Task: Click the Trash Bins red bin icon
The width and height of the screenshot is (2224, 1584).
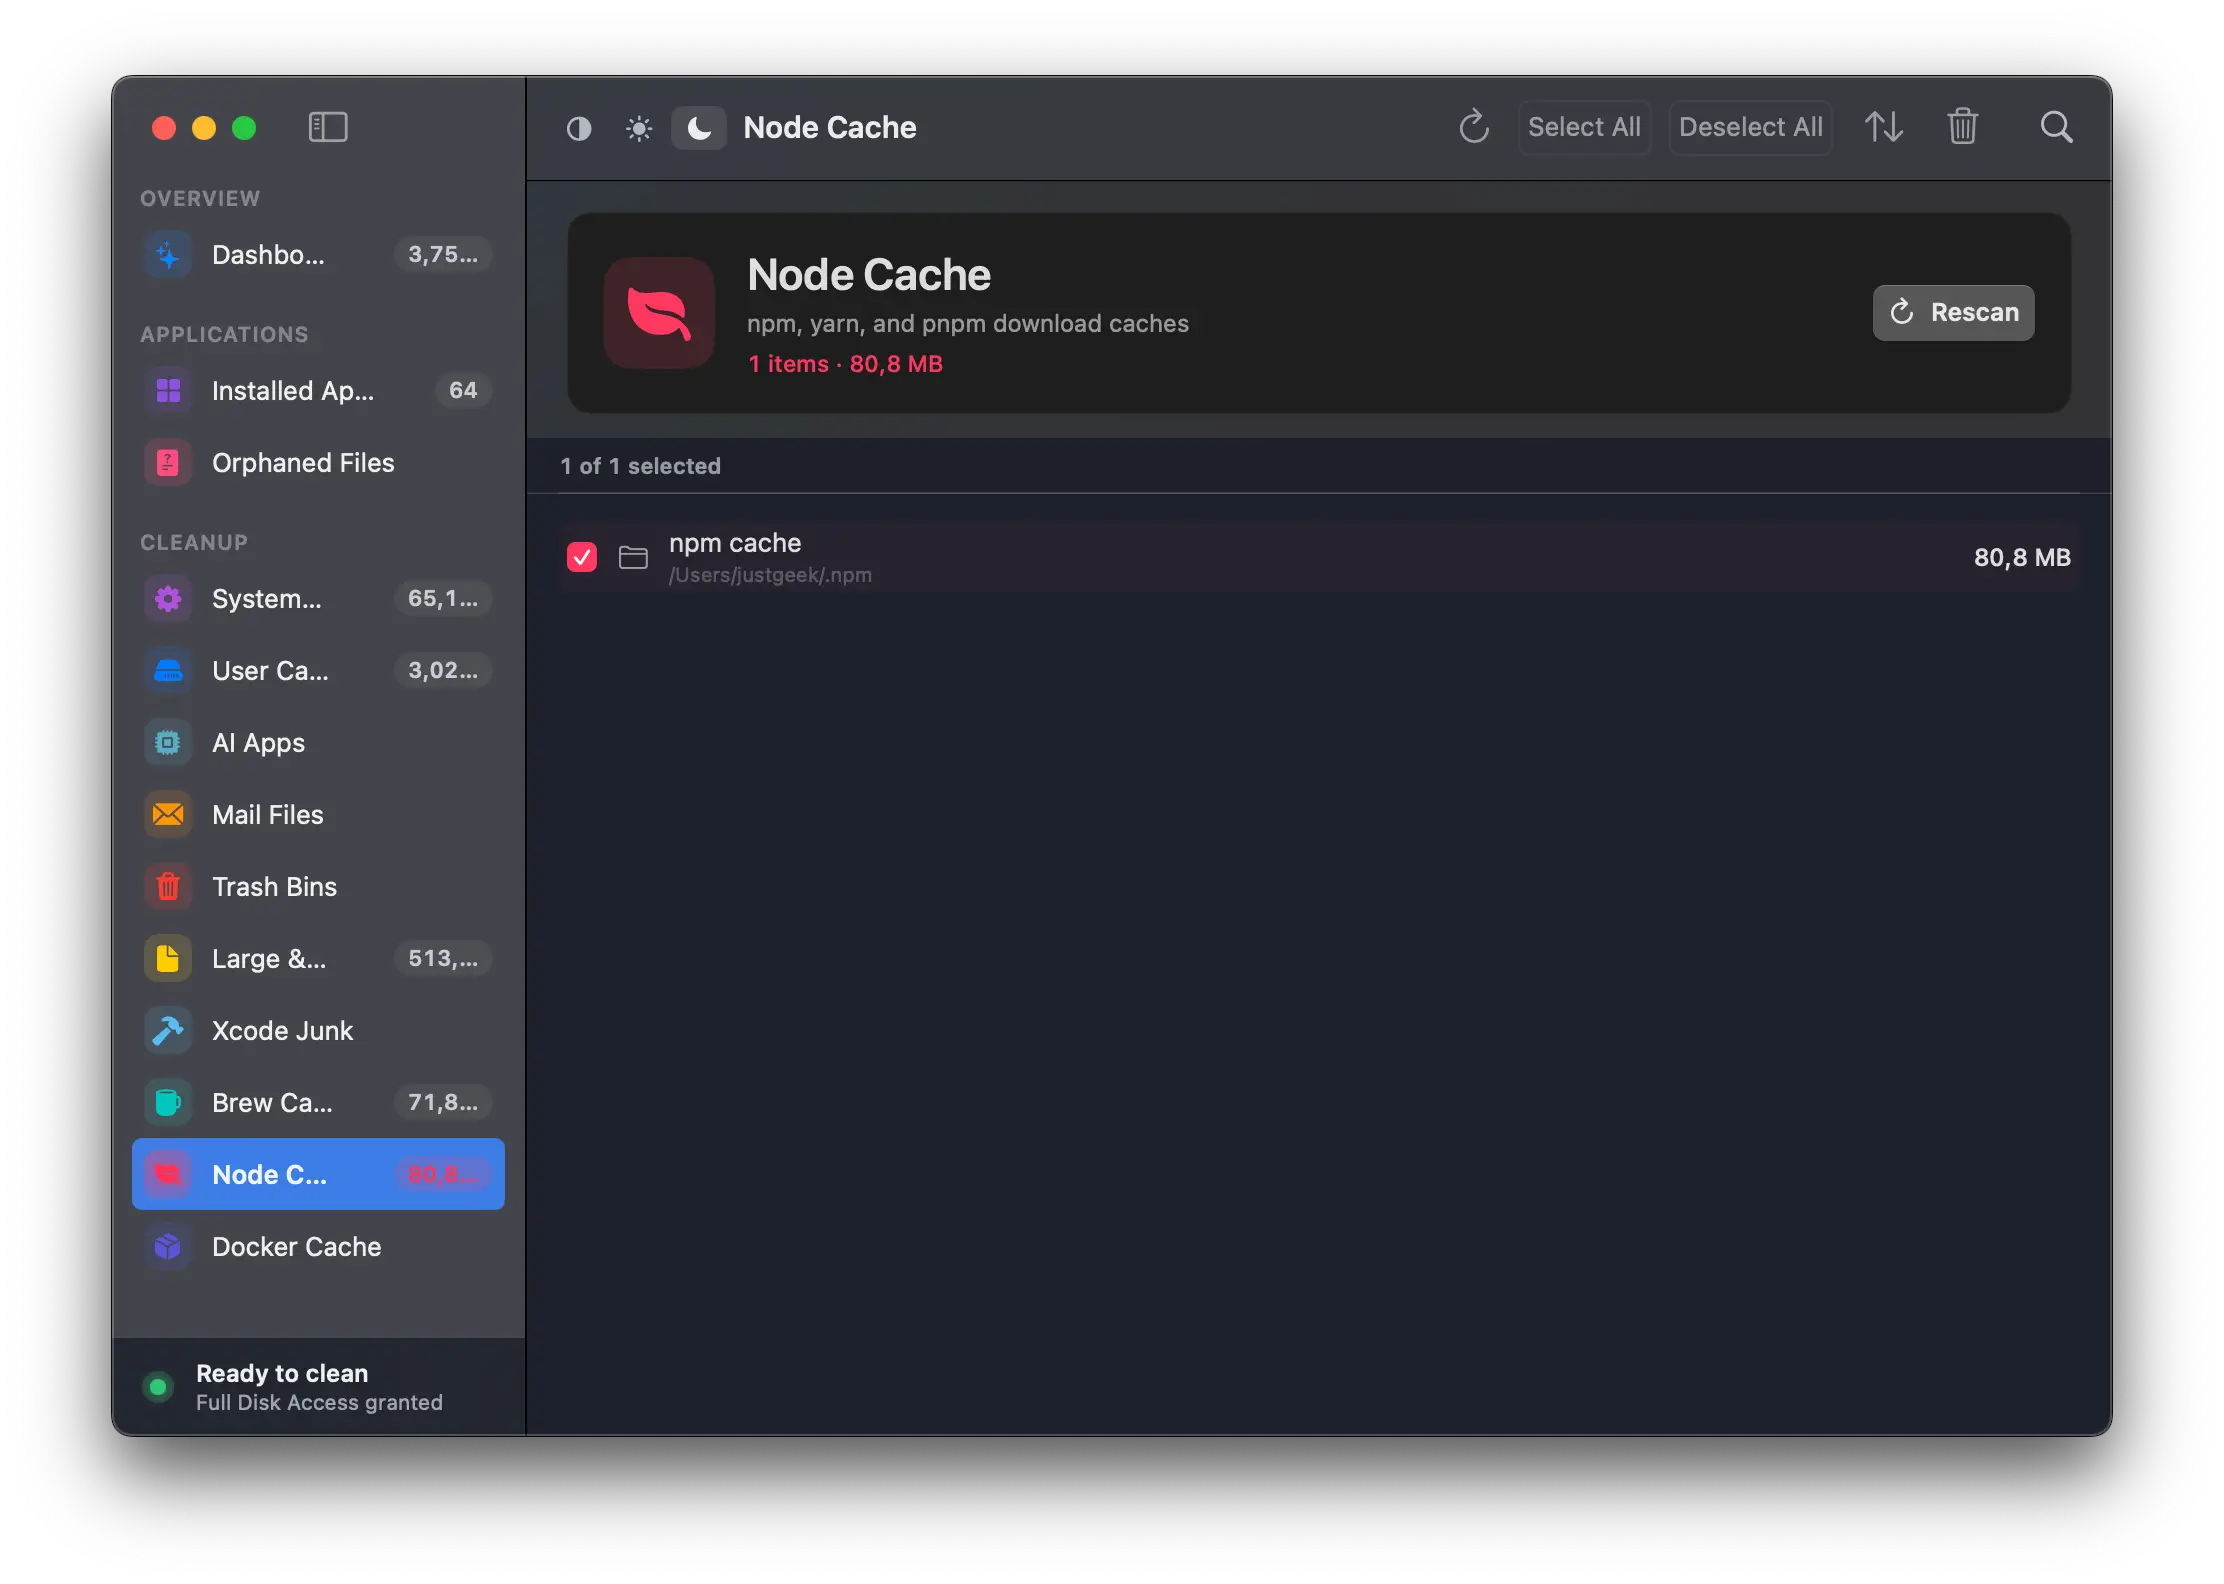Action: [168, 887]
